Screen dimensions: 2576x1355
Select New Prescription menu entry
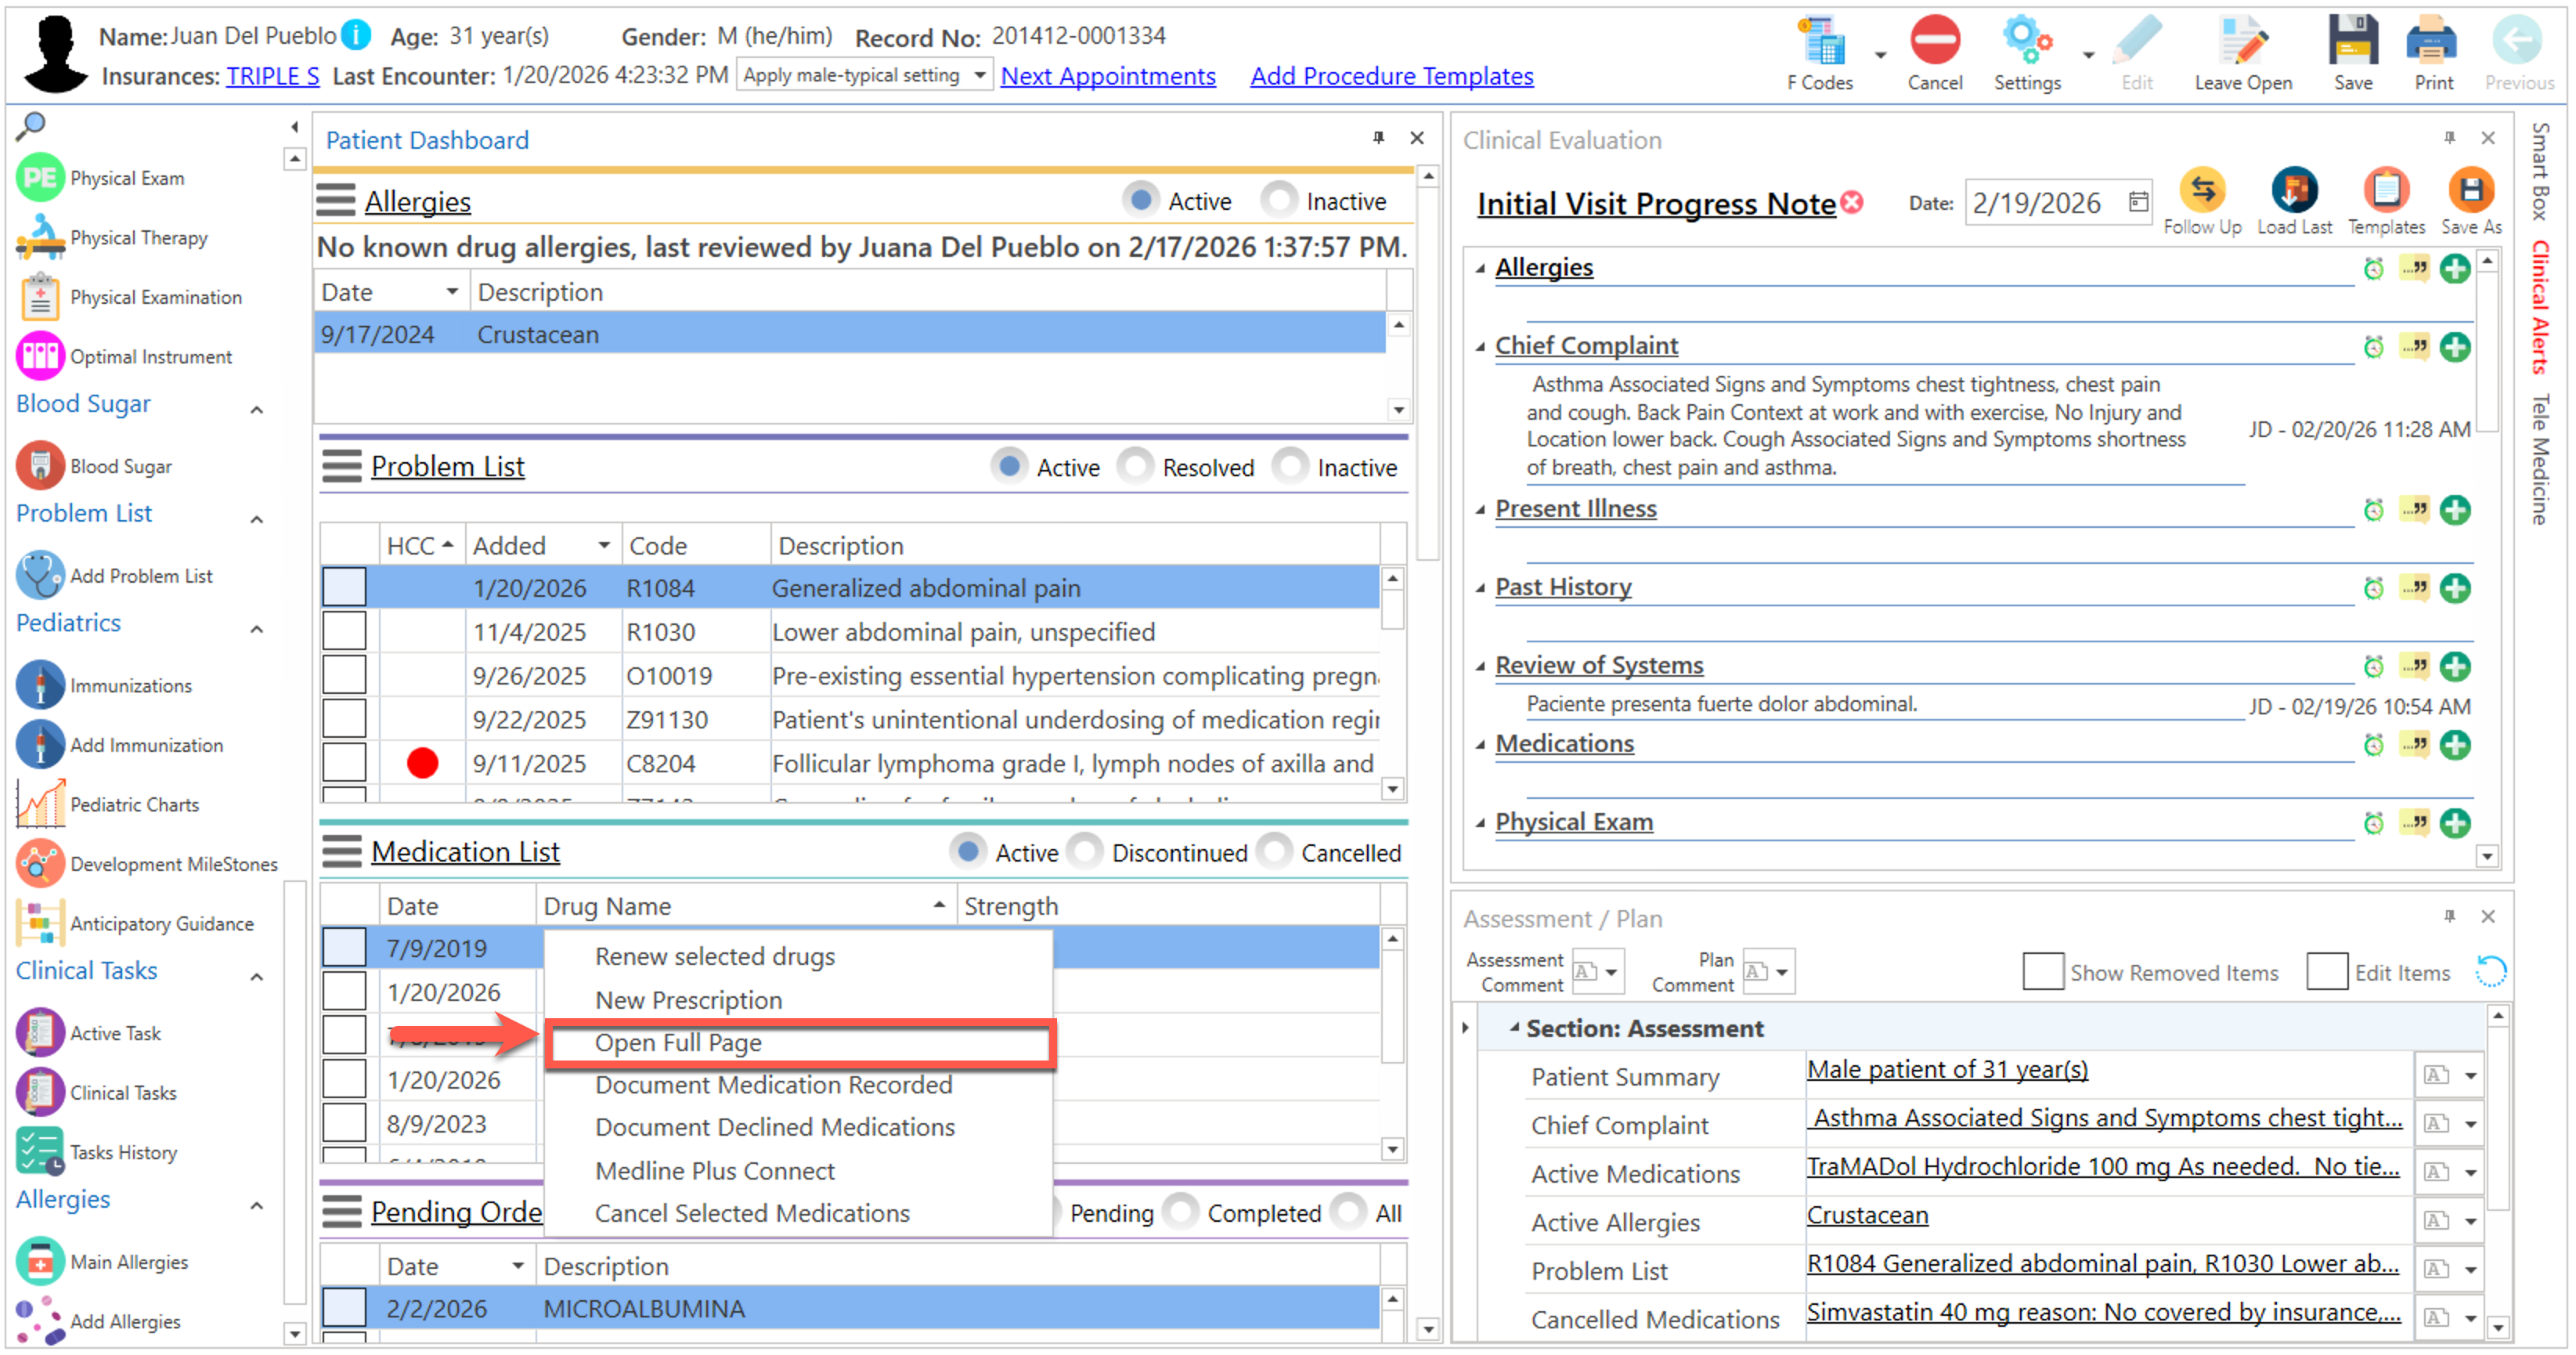[x=688, y=1000]
